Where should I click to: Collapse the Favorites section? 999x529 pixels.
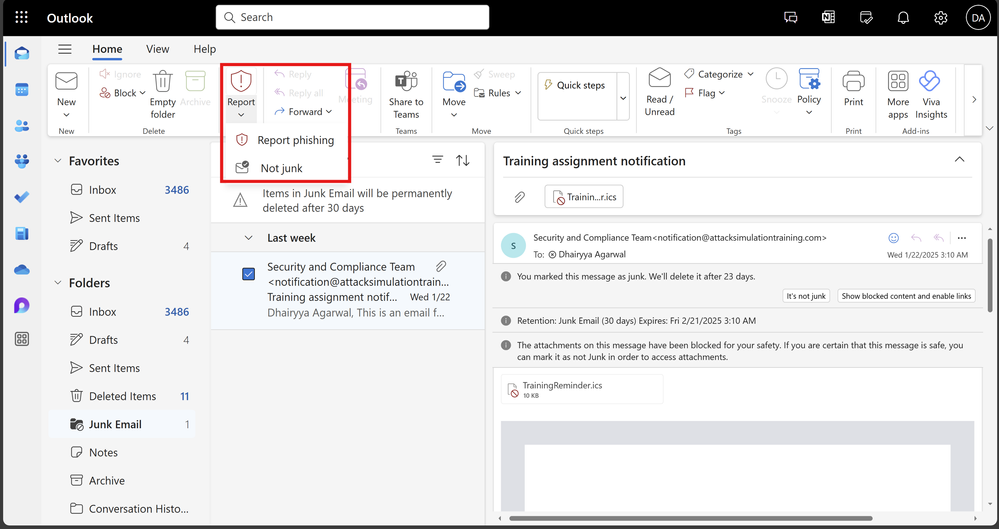[x=58, y=161]
